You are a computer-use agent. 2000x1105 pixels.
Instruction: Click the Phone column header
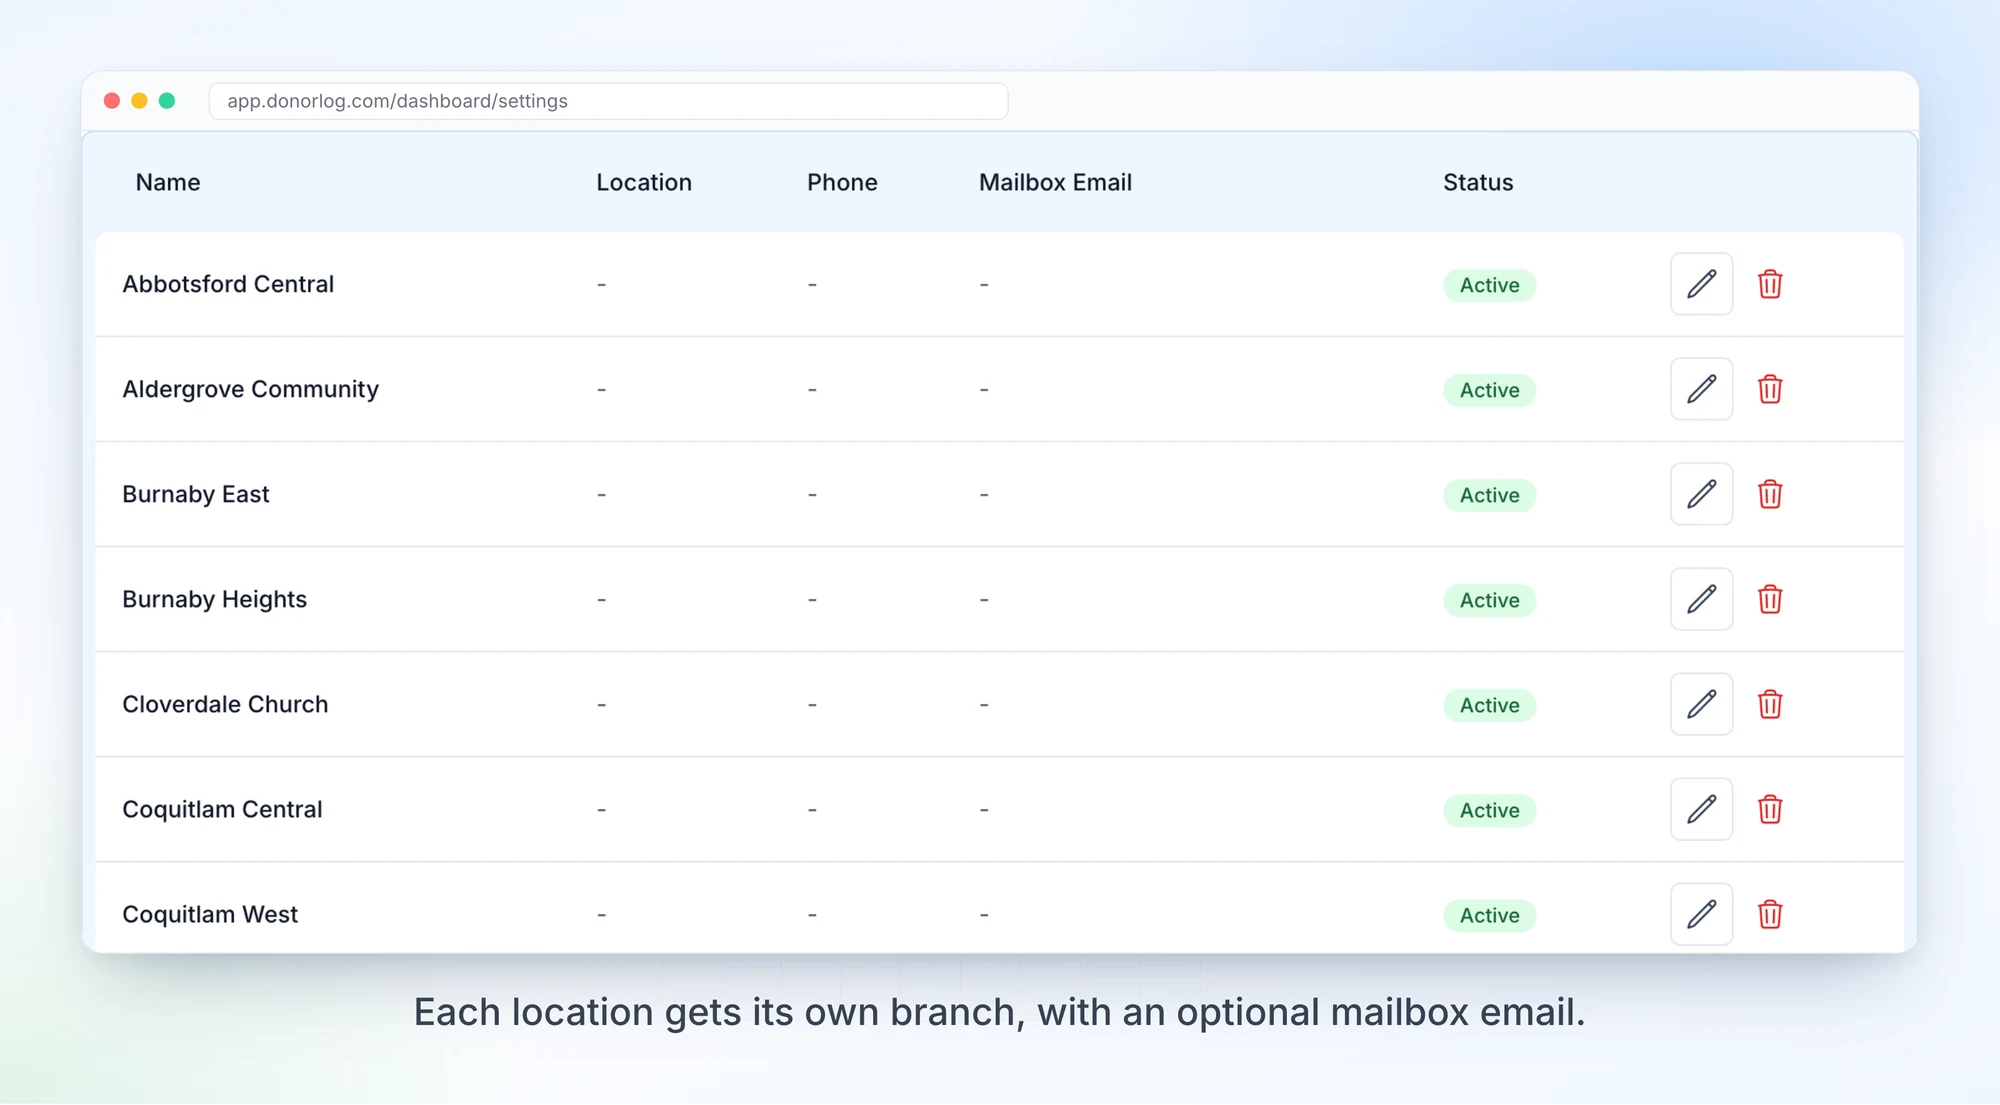pos(842,182)
